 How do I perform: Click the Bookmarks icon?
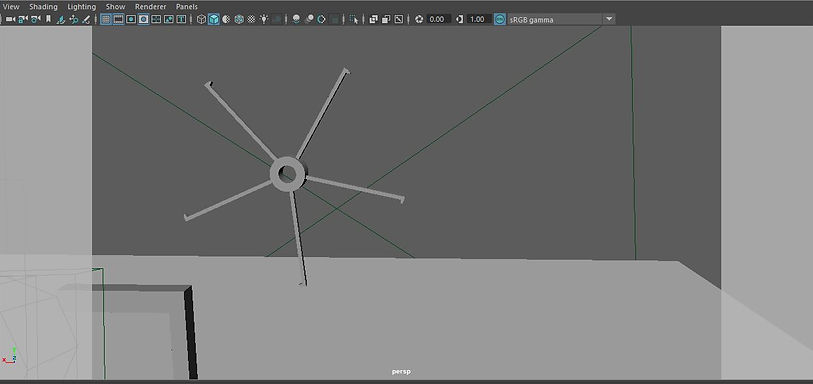(x=48, y=19)
